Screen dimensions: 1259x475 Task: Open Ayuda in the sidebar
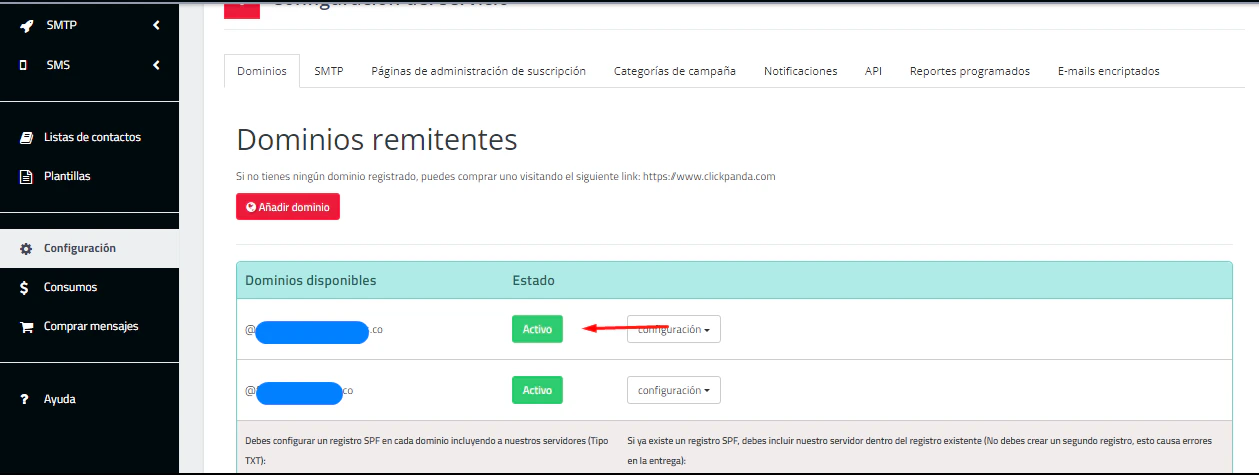pyautogui.click(x=59, y=399)
